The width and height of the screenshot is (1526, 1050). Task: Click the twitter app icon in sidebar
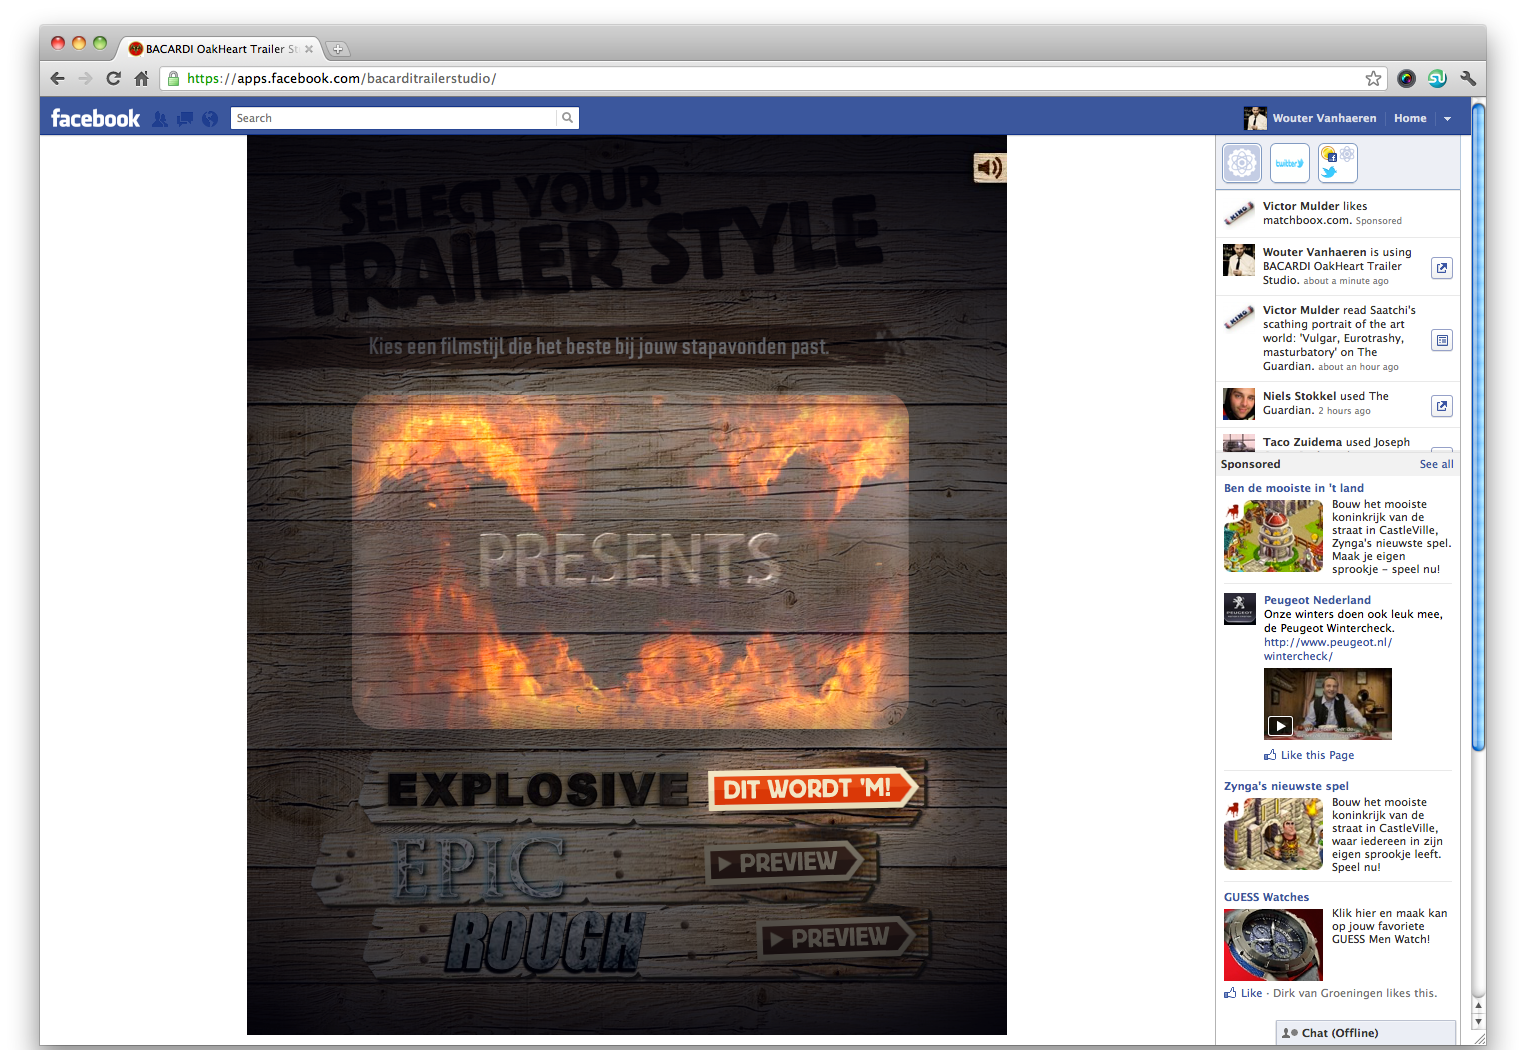pyautogui.click(x=1290, y=162)
